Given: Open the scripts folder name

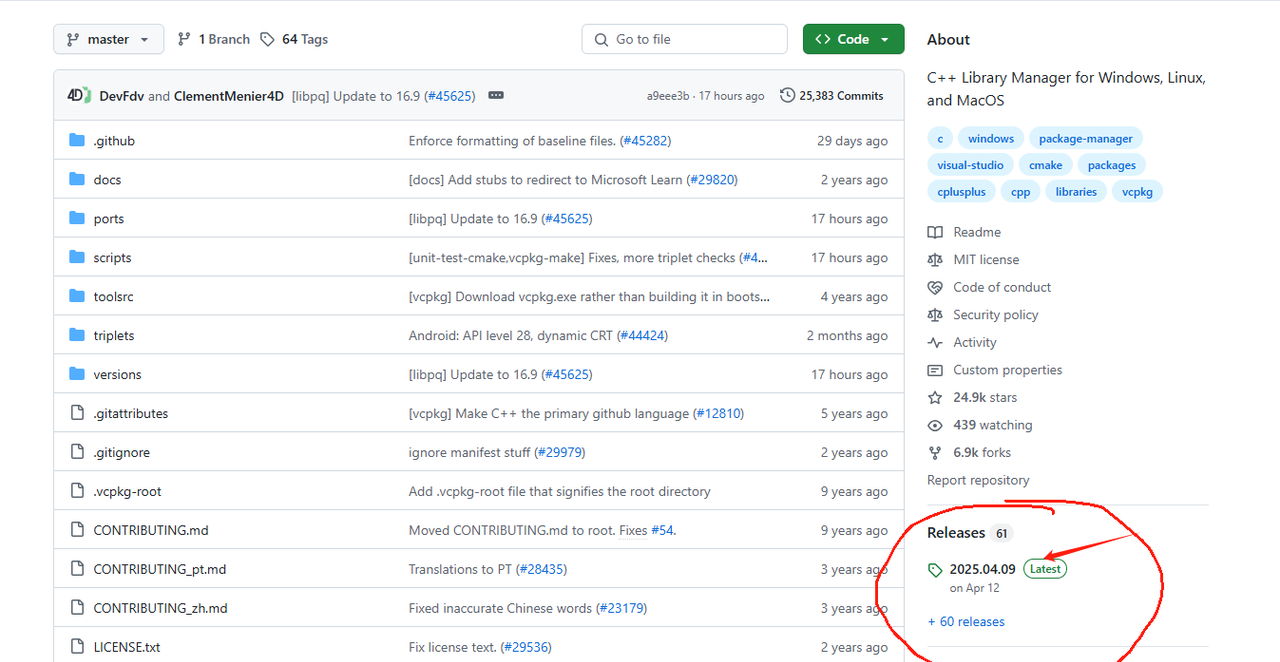Looking at the screenshot, I should 112,258.
